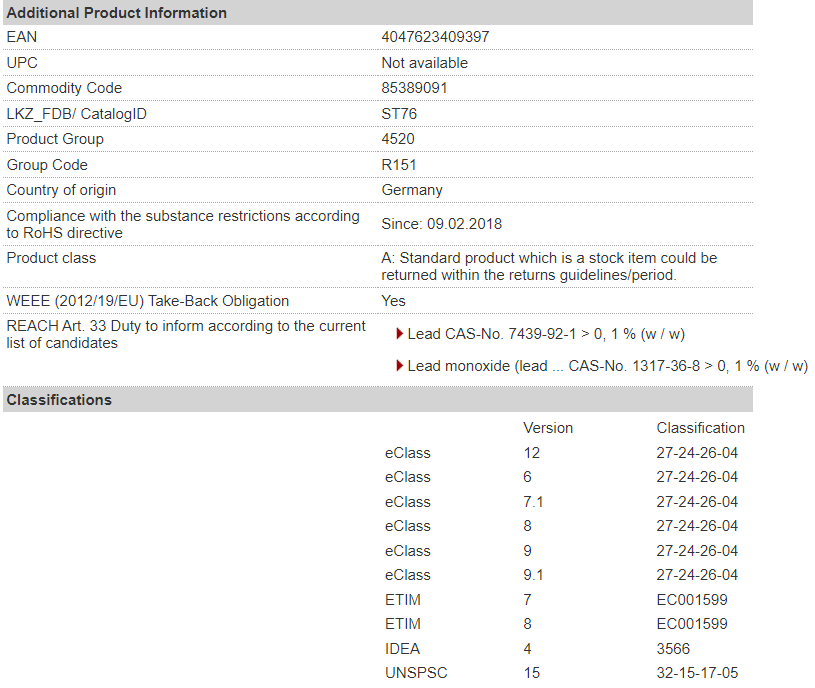Image resolution: width=815 pixels, height=688 pixels.
Task: Click the CatalogID value ST76
Action: pyautogui.click(x=399, y=114)
